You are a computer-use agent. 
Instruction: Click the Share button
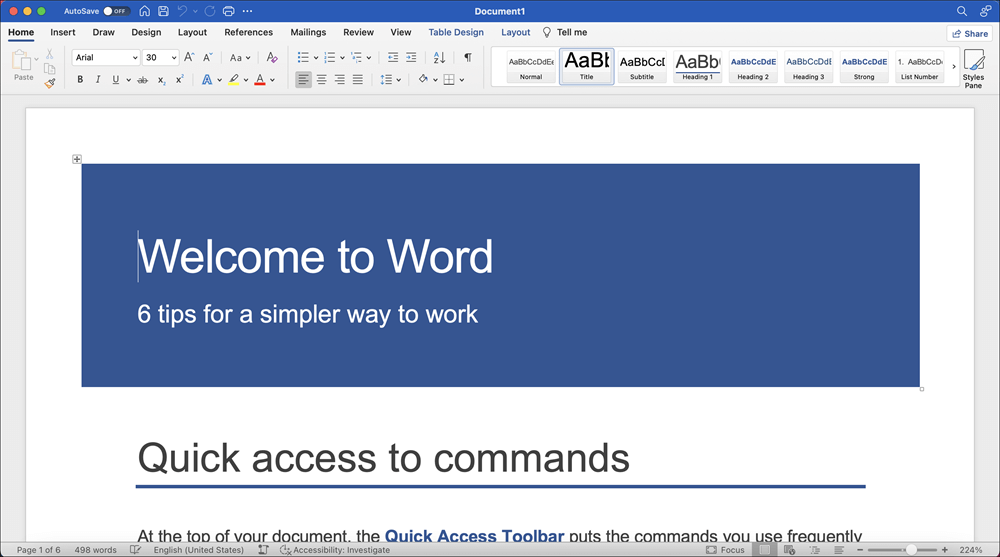(968, 33)
